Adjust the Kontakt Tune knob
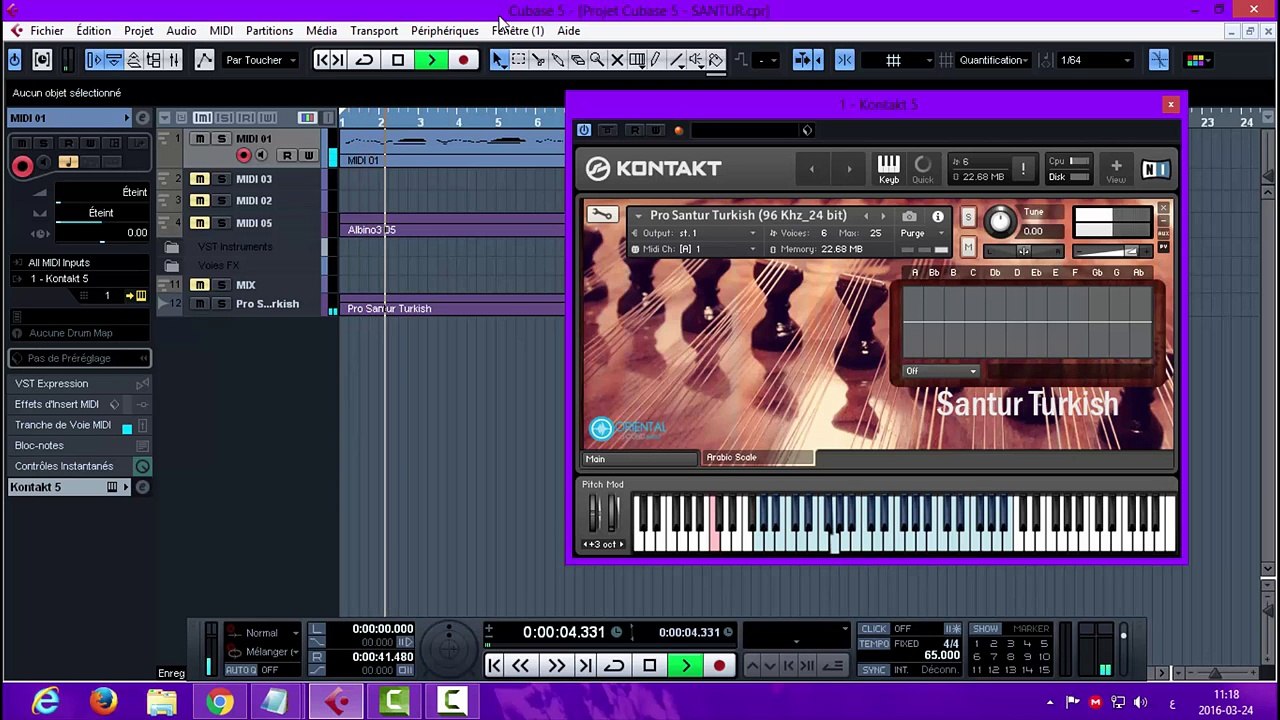 click(1000, 221)
